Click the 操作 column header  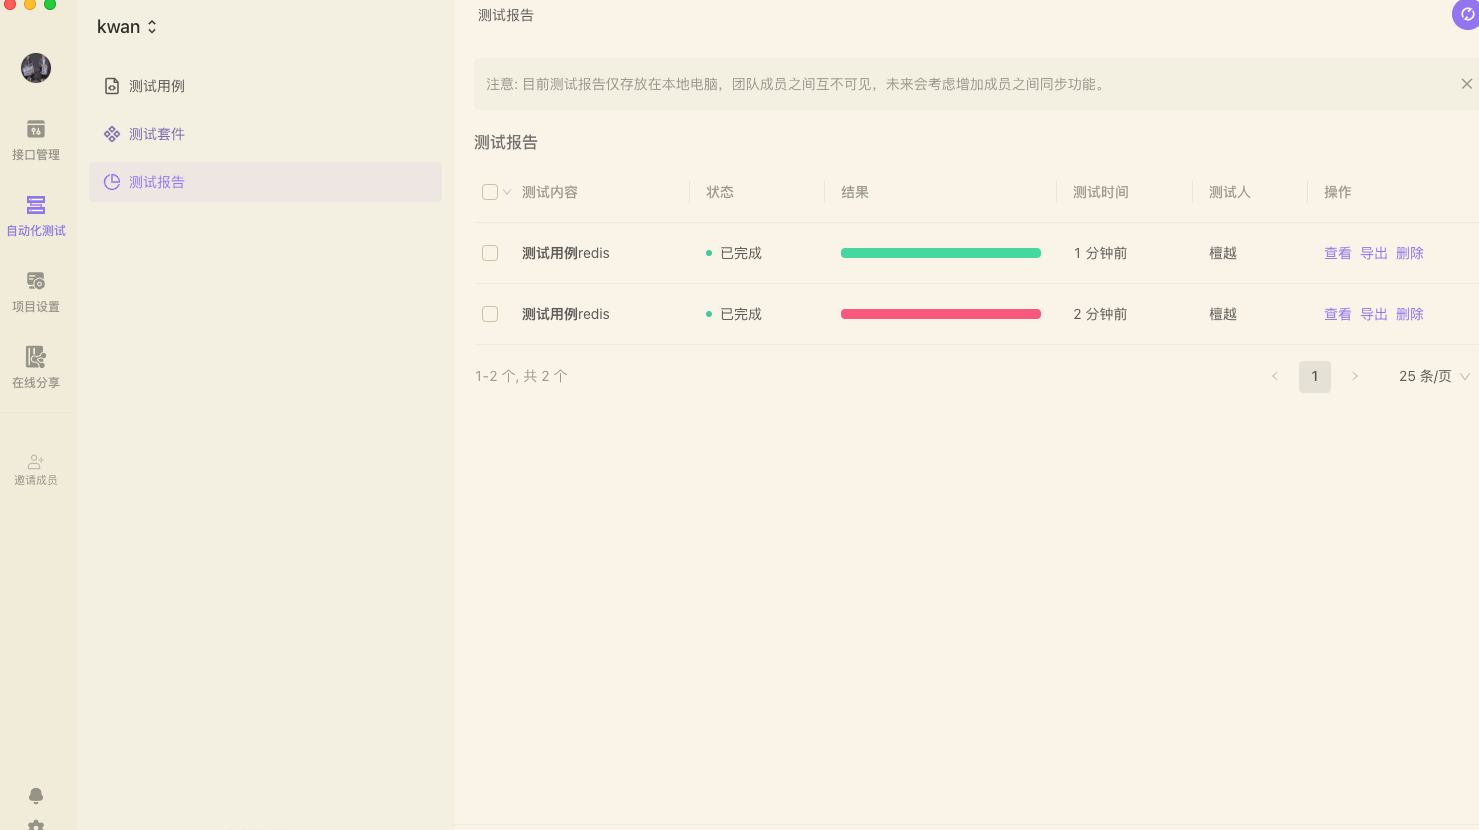(x=1338, y=192)
